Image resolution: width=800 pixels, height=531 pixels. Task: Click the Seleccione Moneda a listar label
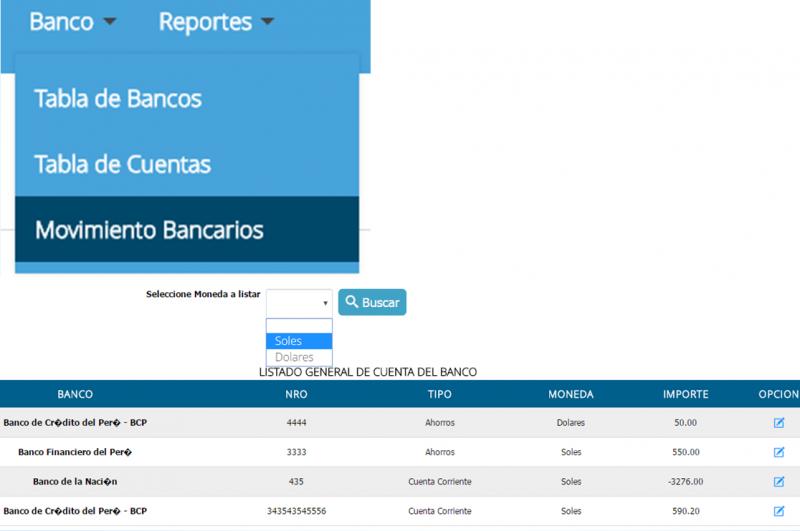(203, 294)
